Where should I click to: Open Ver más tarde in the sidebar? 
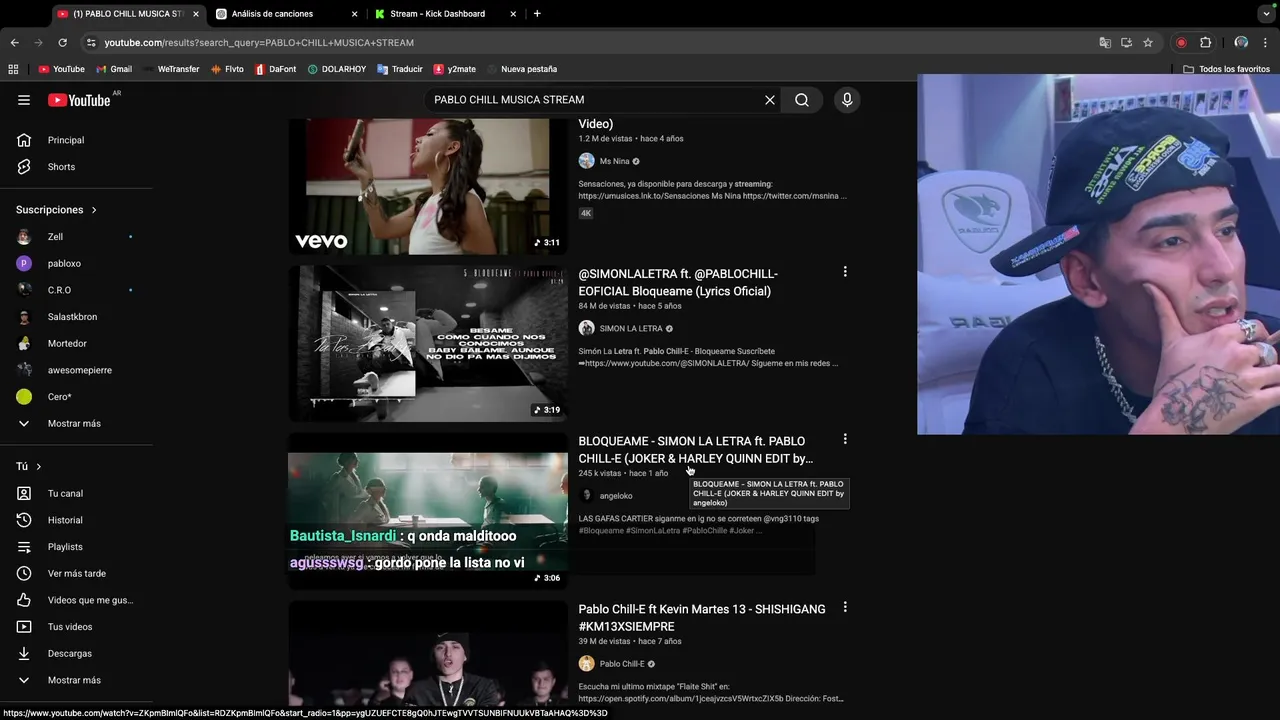76,573
